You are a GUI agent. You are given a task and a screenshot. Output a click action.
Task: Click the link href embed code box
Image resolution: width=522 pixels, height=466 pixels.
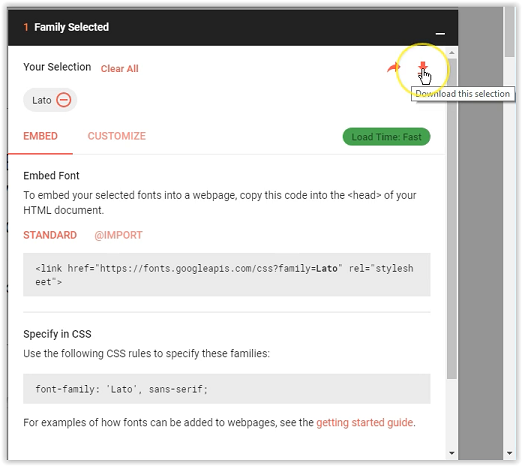pyautogui.click(x=227, y=275)
